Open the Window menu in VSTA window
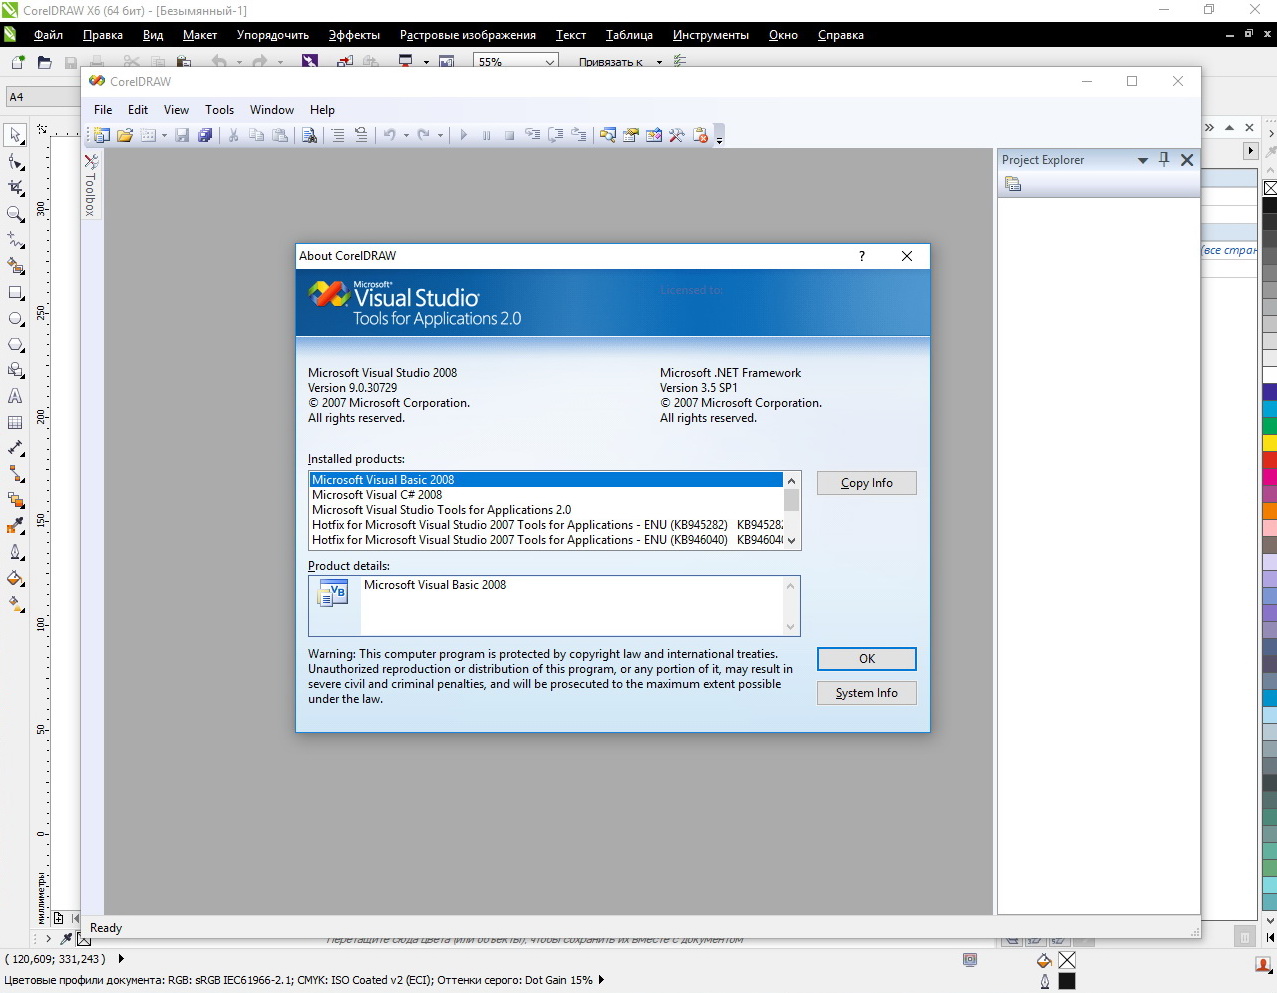 (272, 110)
